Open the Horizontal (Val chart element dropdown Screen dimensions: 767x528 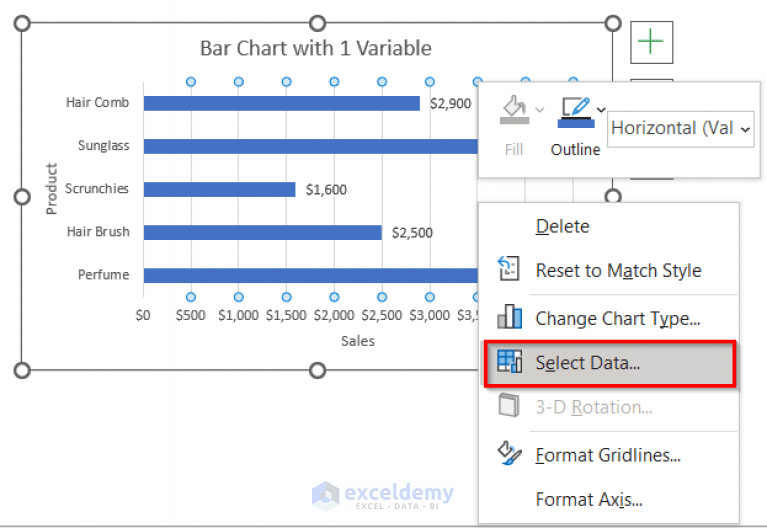[680, 129]
